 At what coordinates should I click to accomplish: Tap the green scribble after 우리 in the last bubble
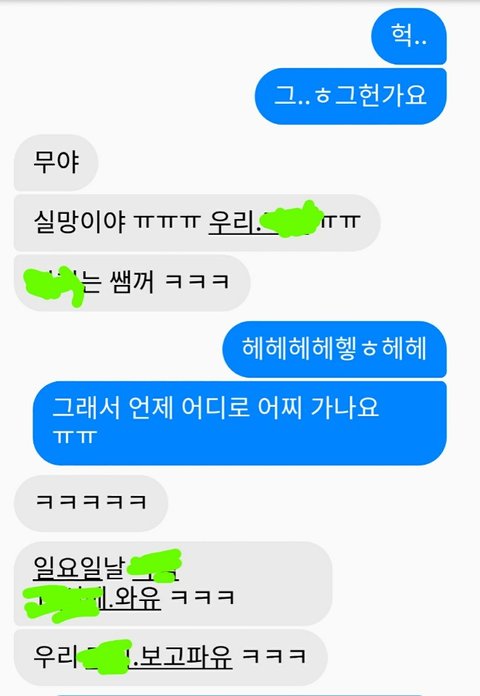coord(105,657)
